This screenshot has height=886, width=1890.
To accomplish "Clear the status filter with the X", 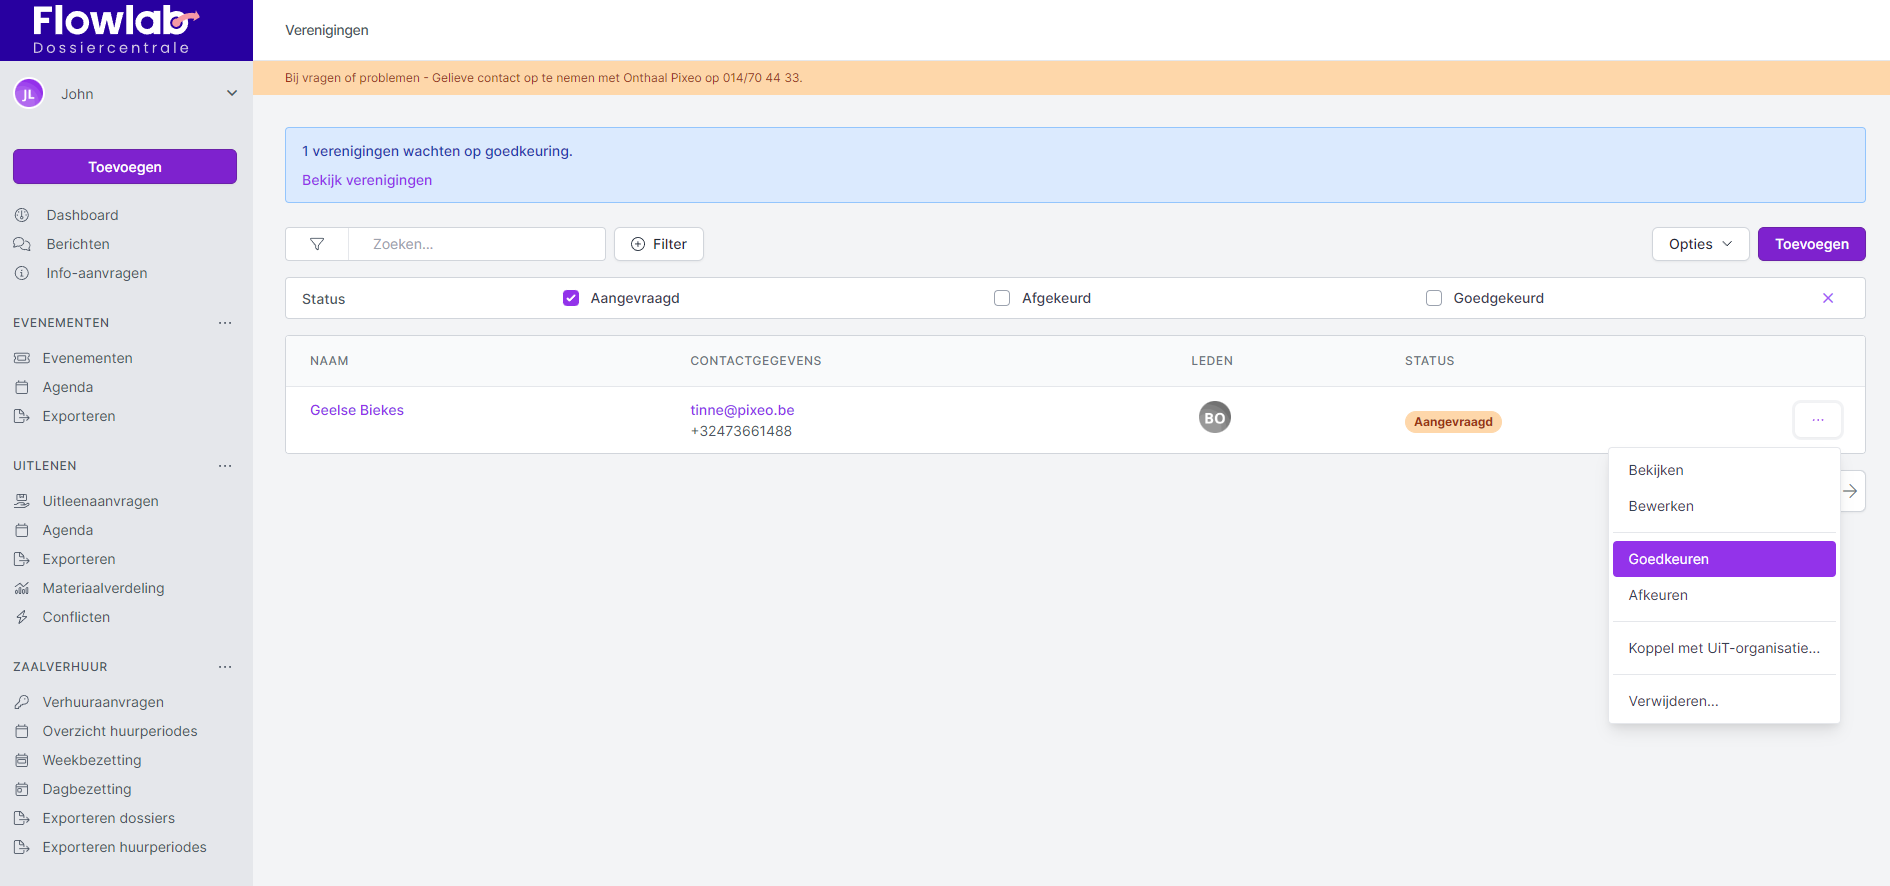I will 1827,298.
